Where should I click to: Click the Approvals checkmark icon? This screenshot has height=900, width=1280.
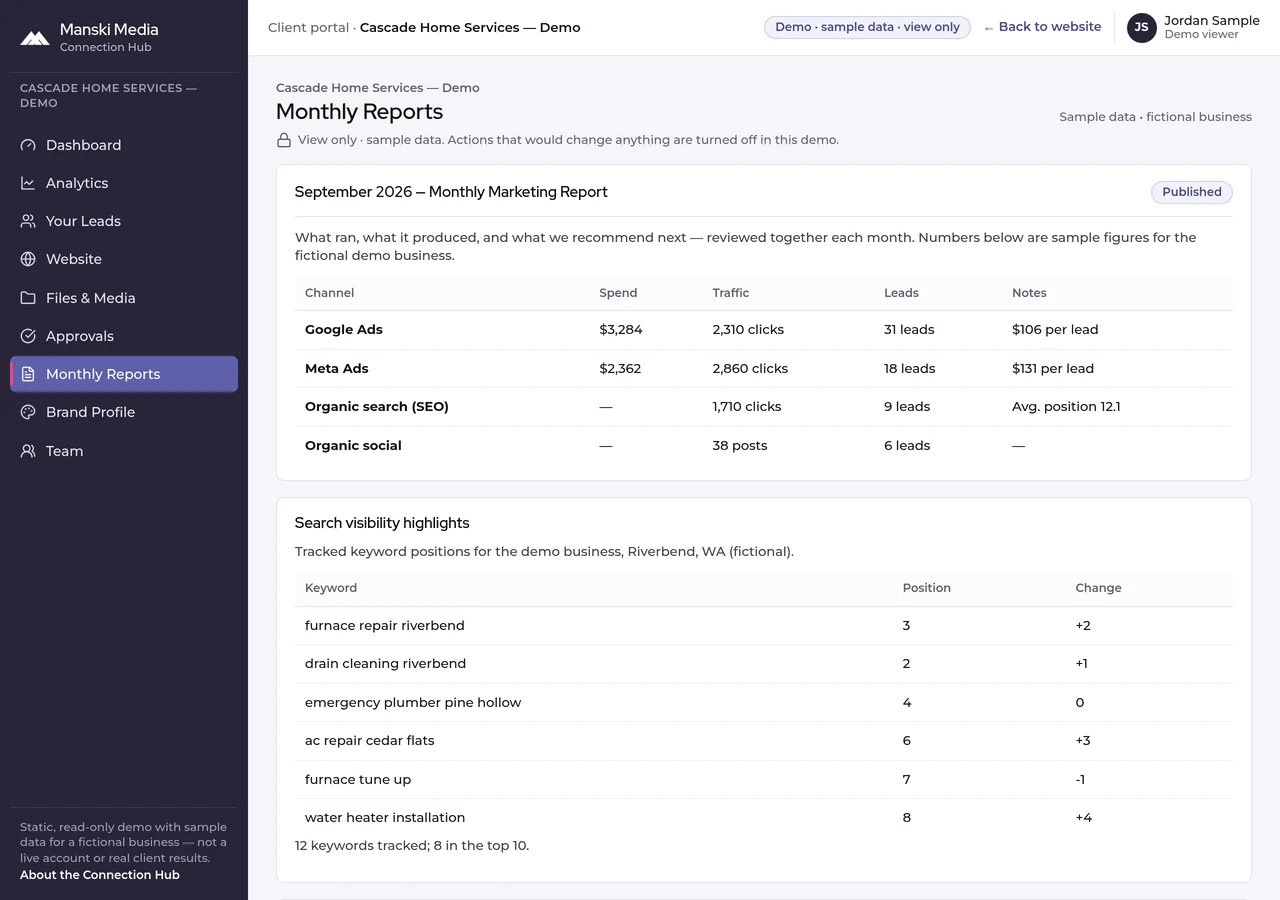pos(28,336)
